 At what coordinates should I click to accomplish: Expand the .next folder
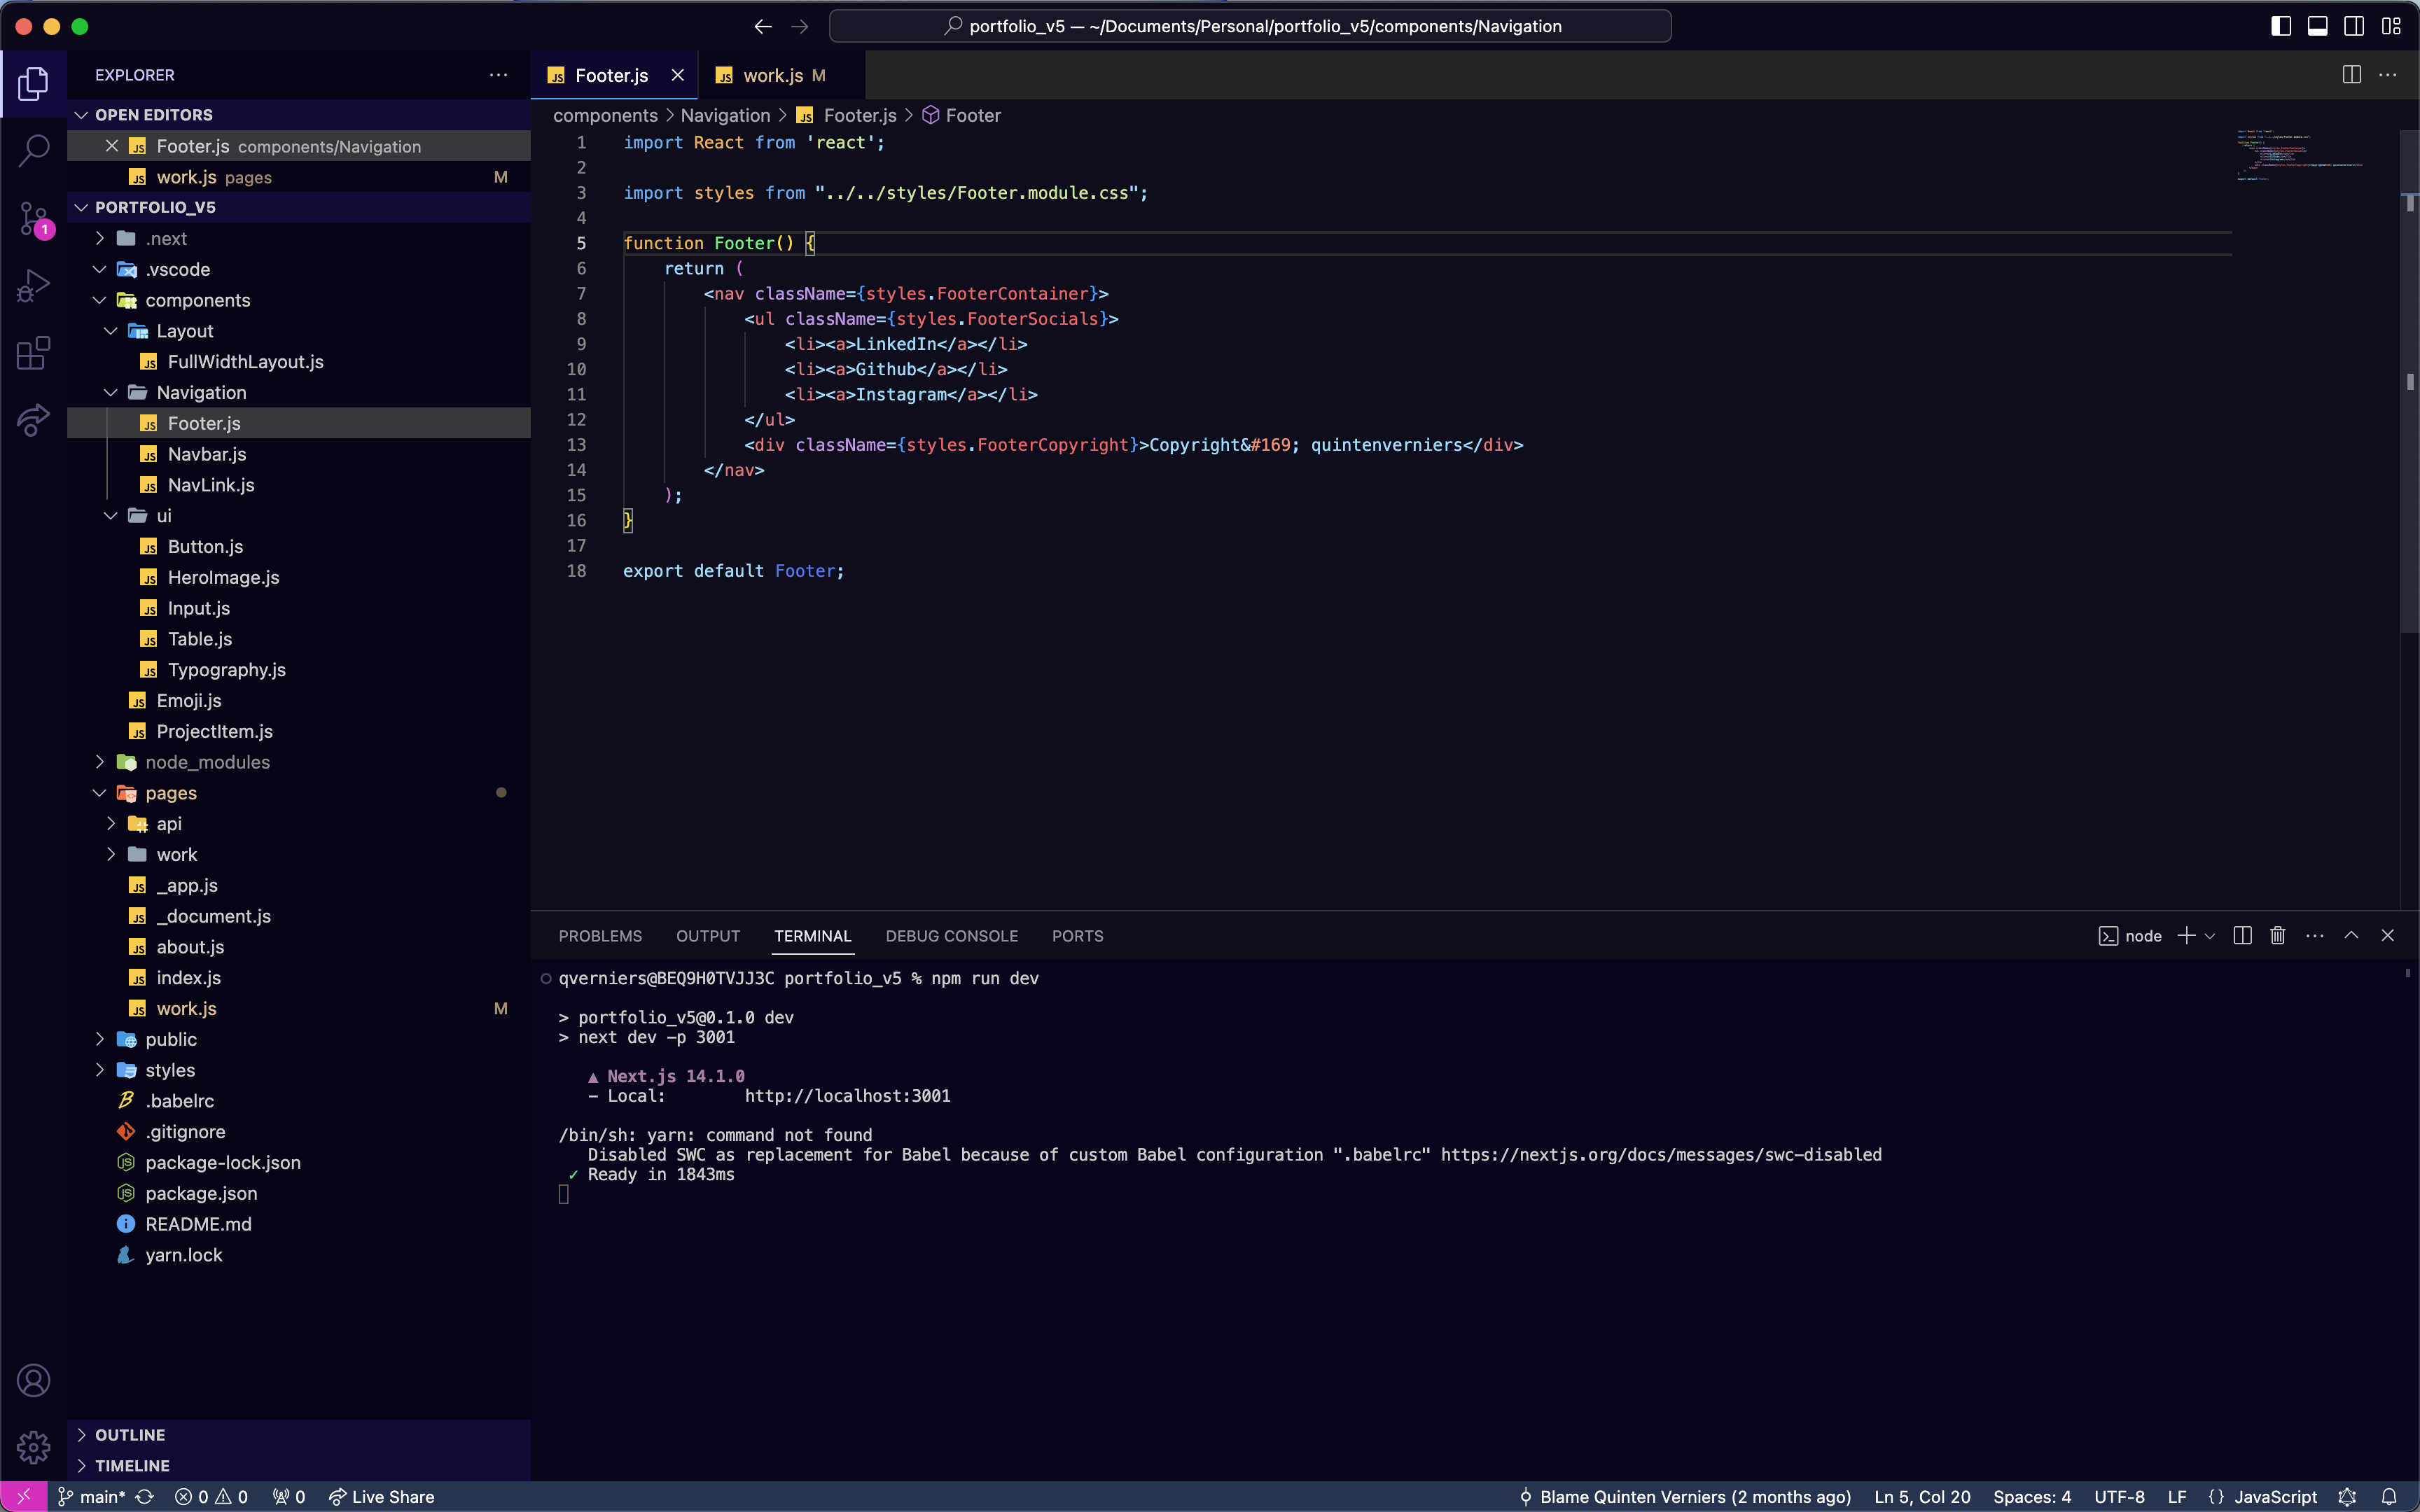(x=299, y=238)
